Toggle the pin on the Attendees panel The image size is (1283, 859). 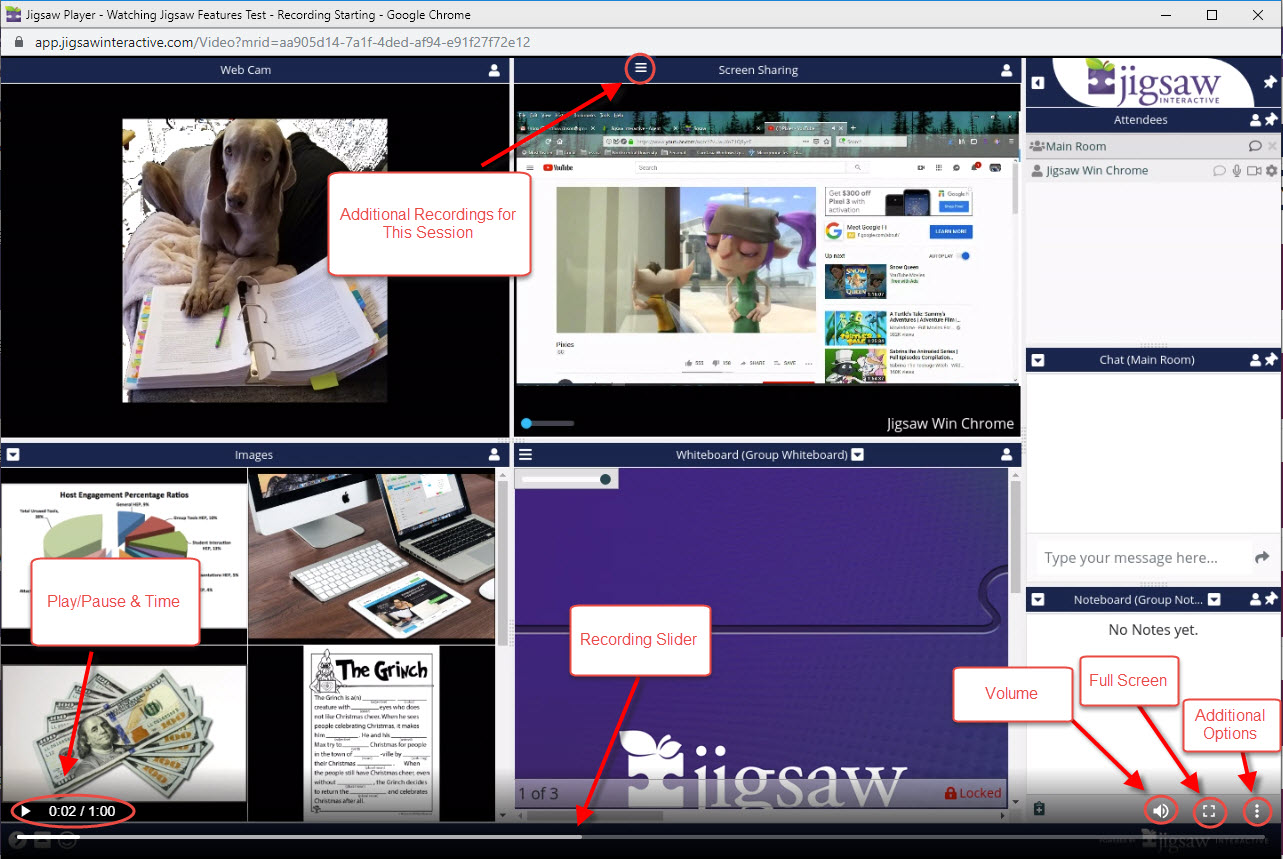(1271, 120)
